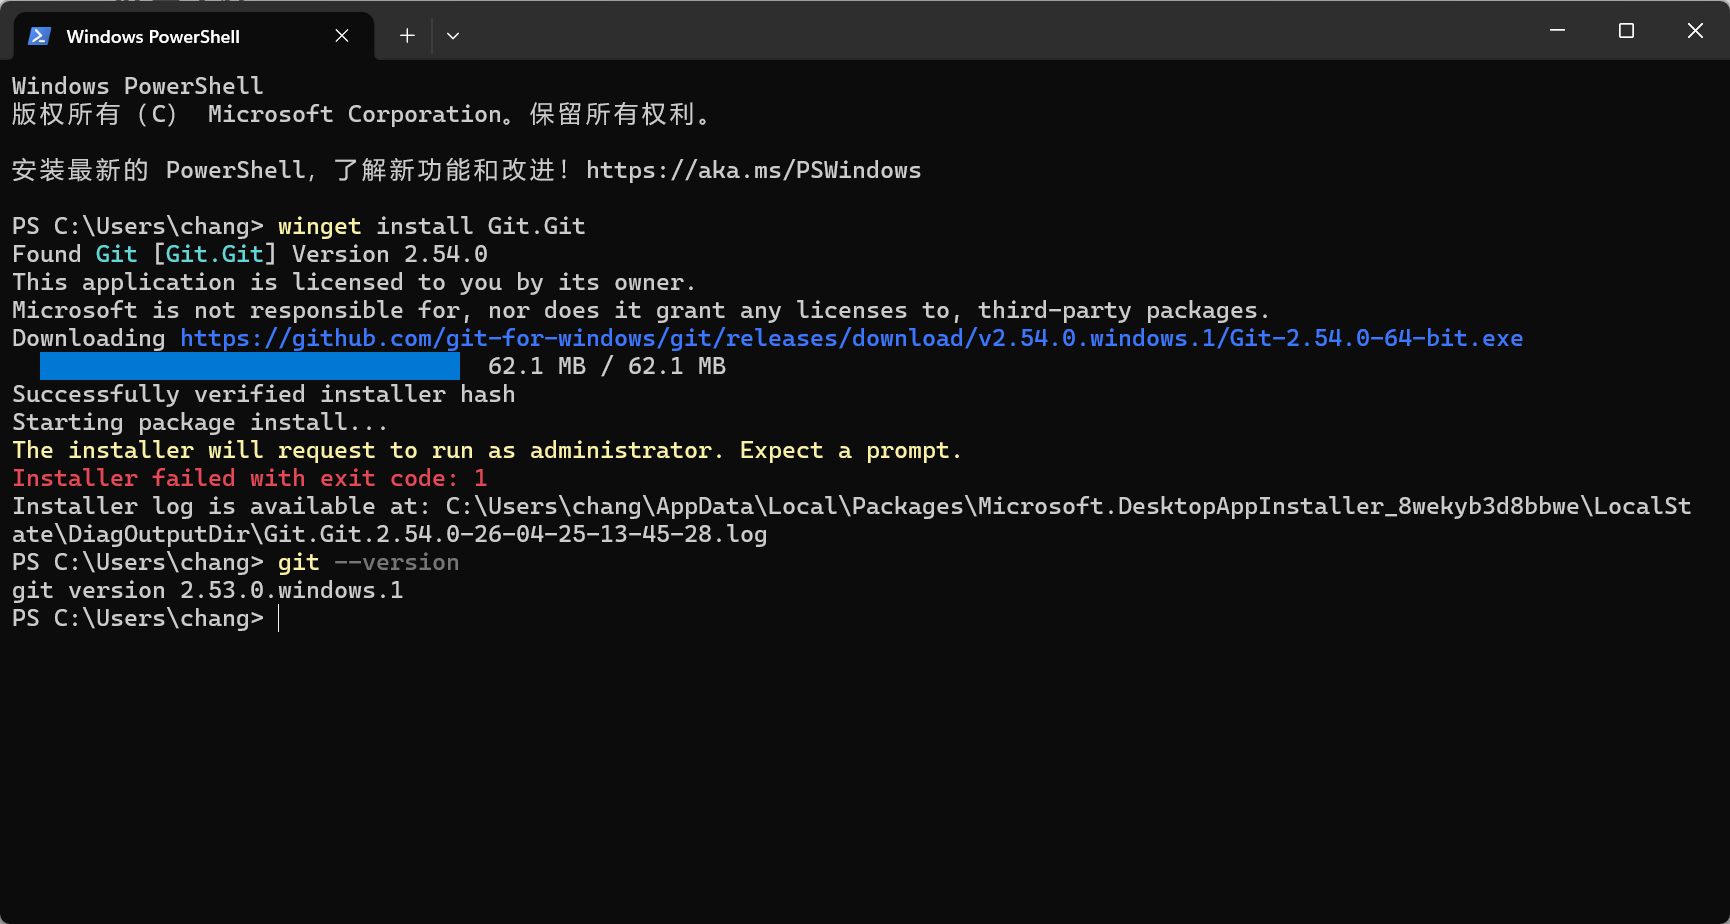
Task: Click the 'Successfully verified installer hash' line
Action: click(x=264, y=394)
